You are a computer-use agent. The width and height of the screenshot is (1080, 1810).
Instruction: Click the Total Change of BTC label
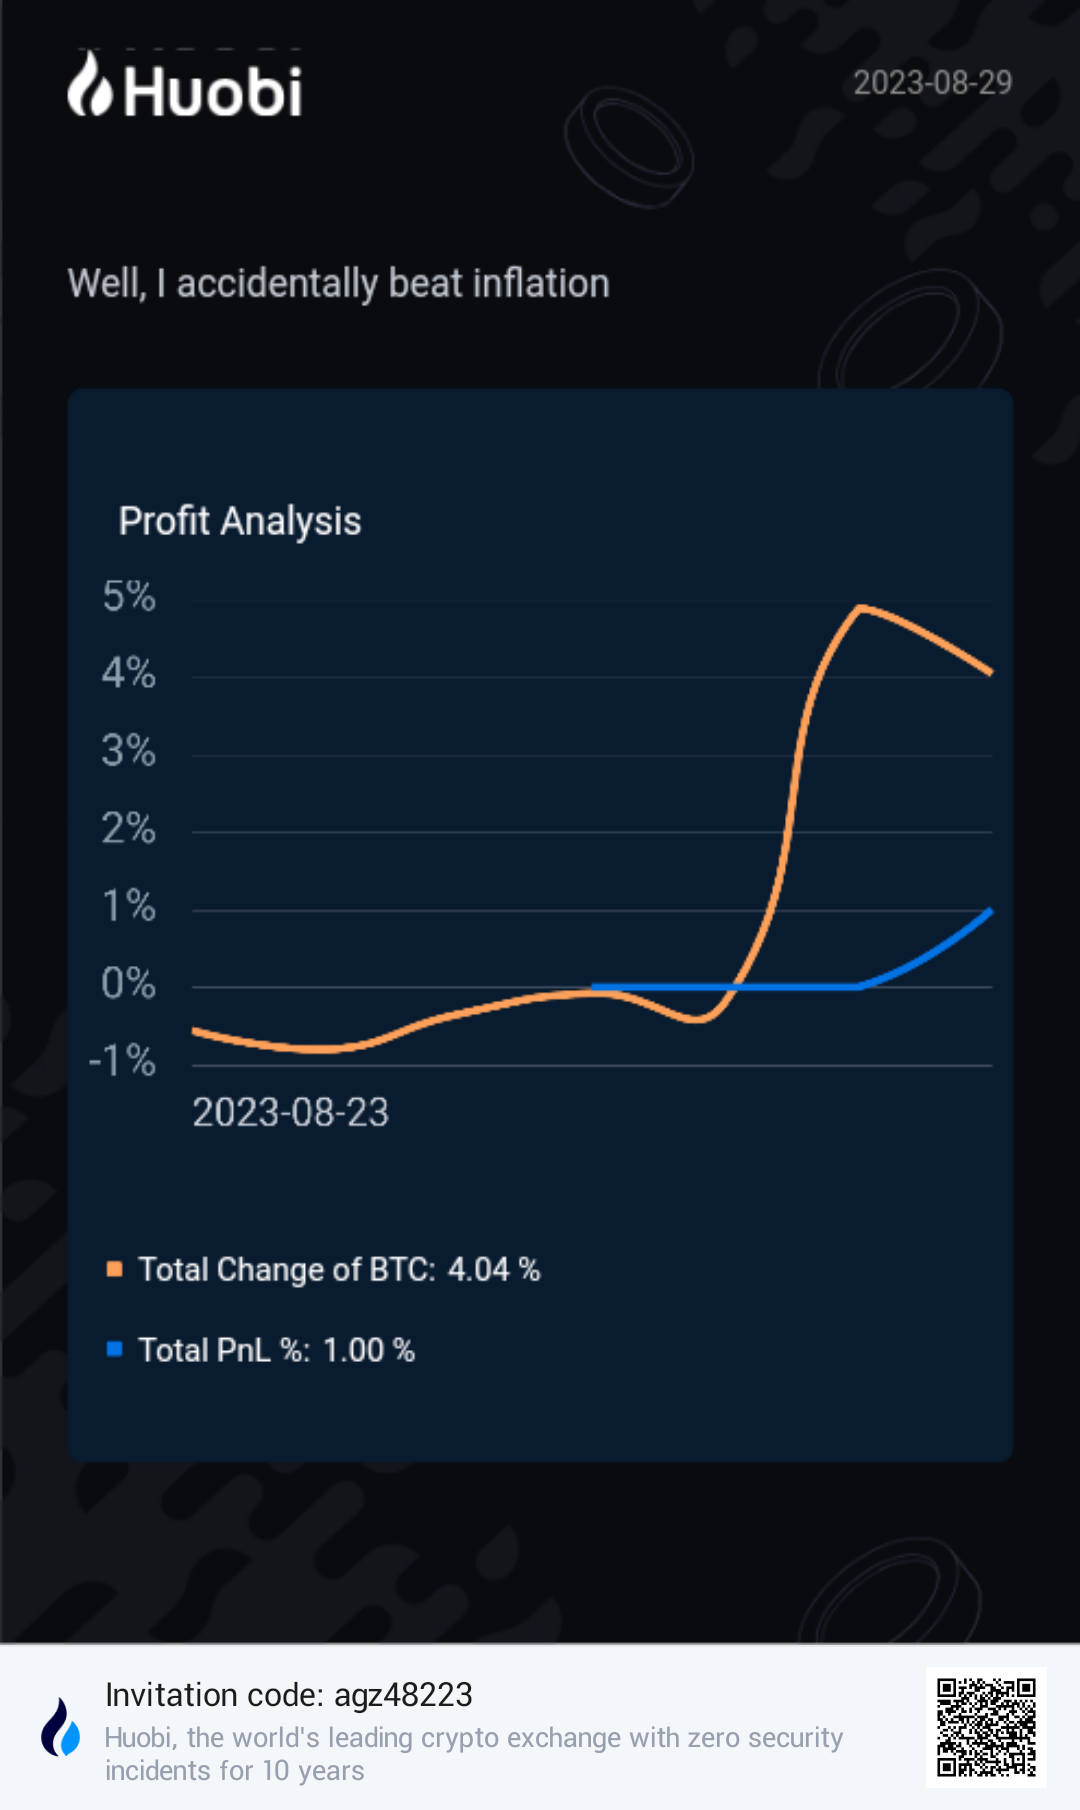tap(287, 1269)
